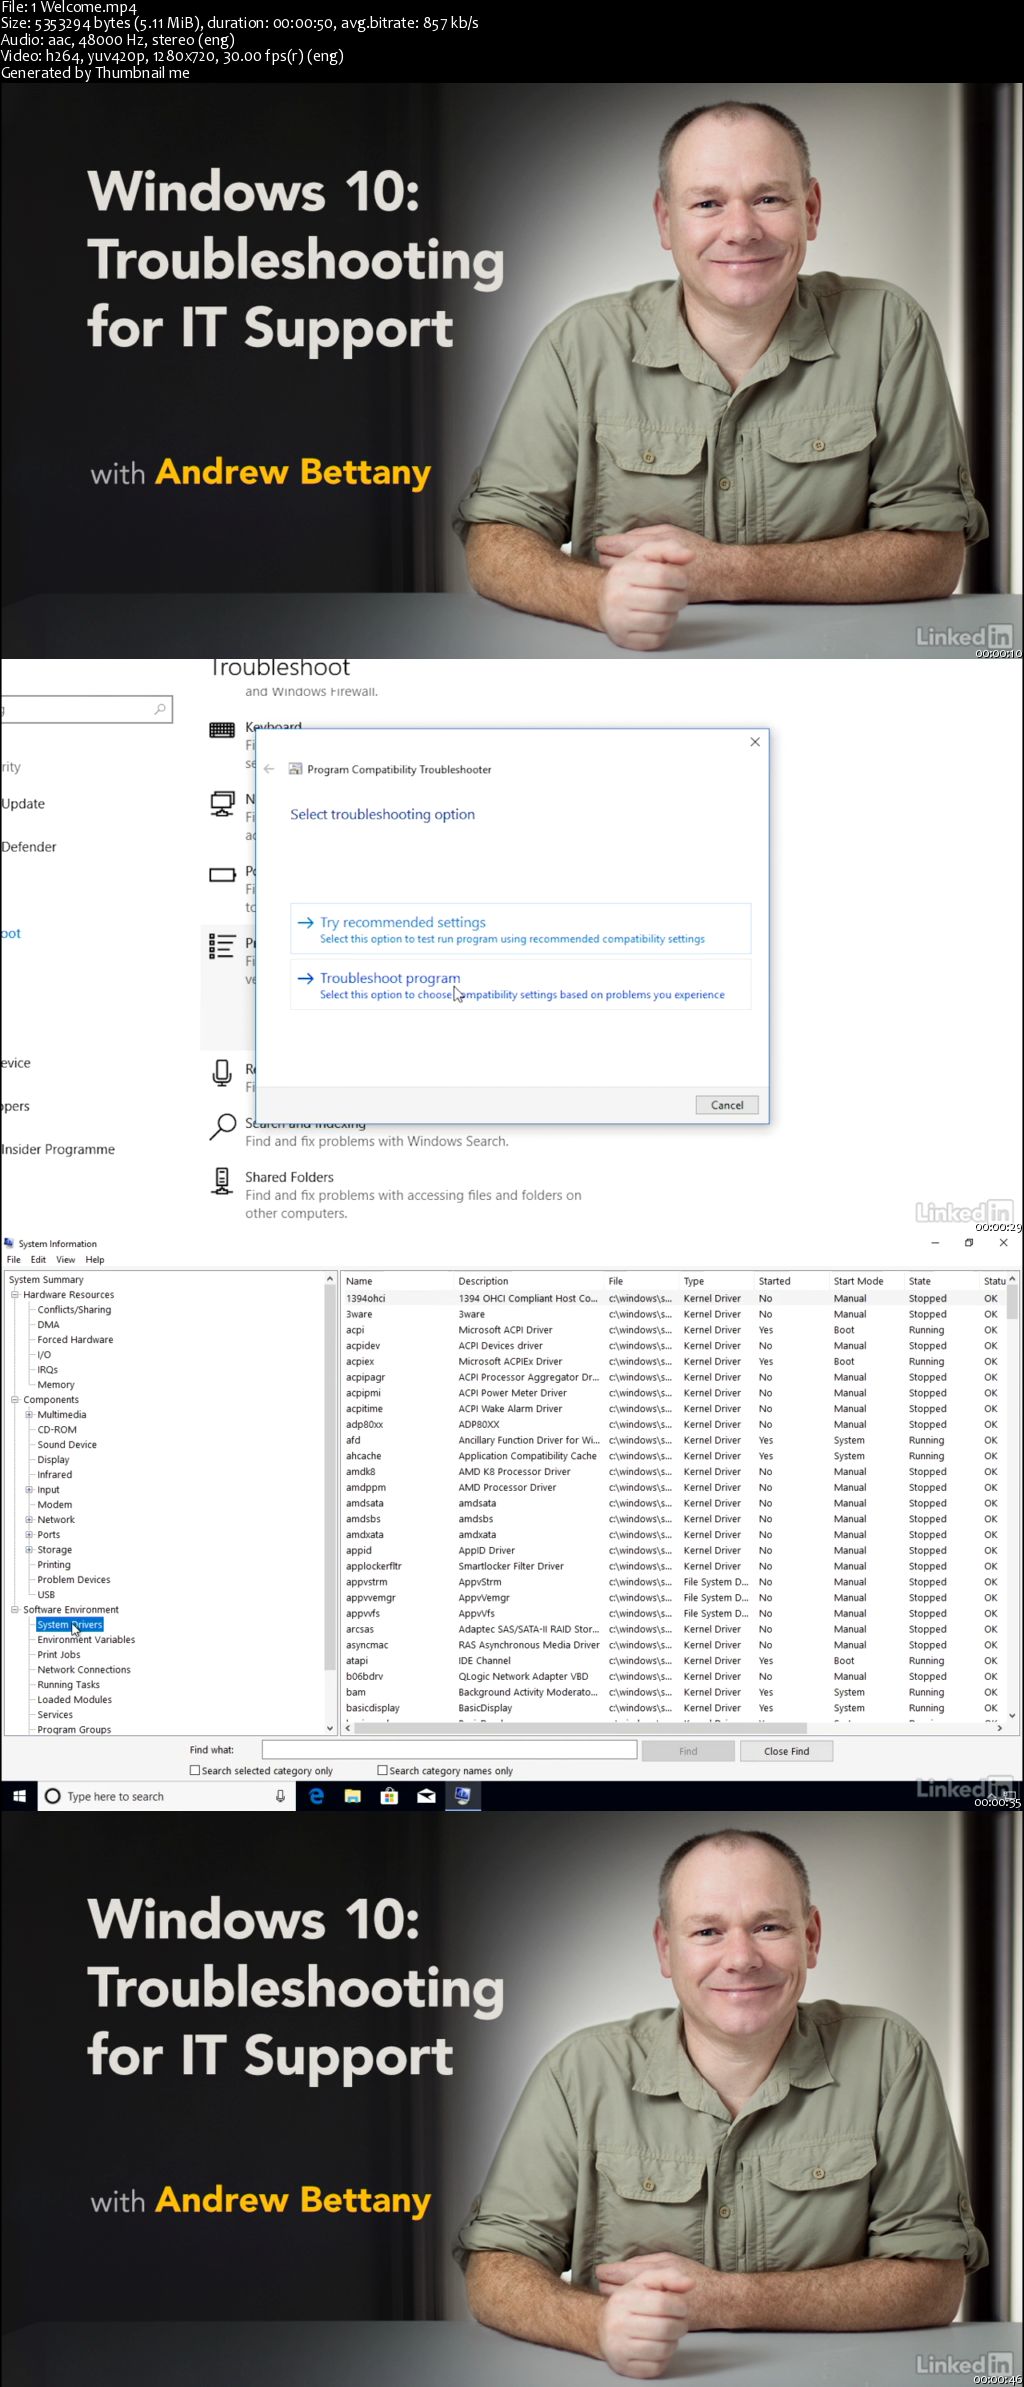Open the Help menu
Viewport: 1024px width, 2387px height.
95,1260
